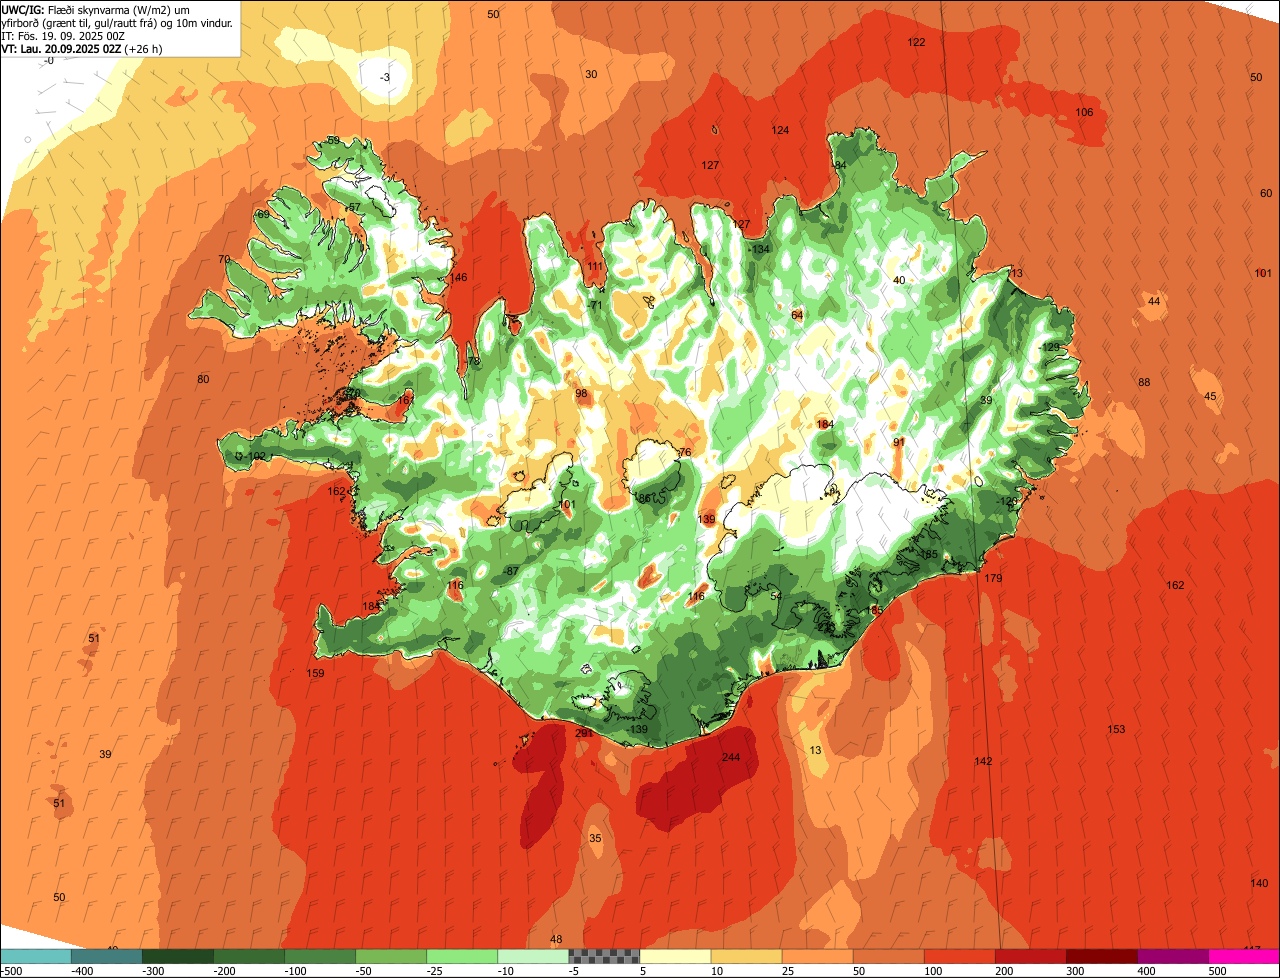Image resolution: width=1280 pixels, height=978 pixels.
Task: Click the value 70 near the Westfjords
Action: [x=224, y=260]
